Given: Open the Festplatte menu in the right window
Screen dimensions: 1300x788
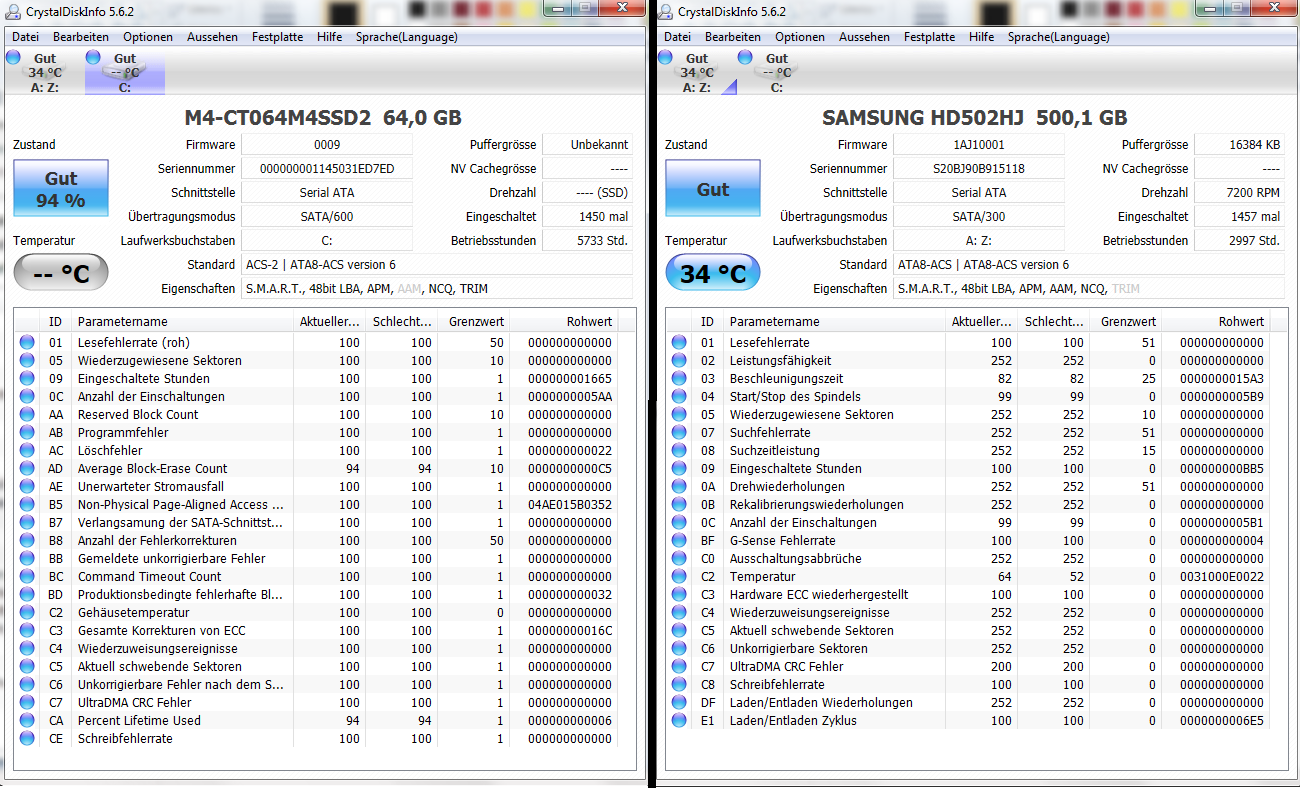Looking at the screenshot, I should pyautogui.click(x=929, y=37).
